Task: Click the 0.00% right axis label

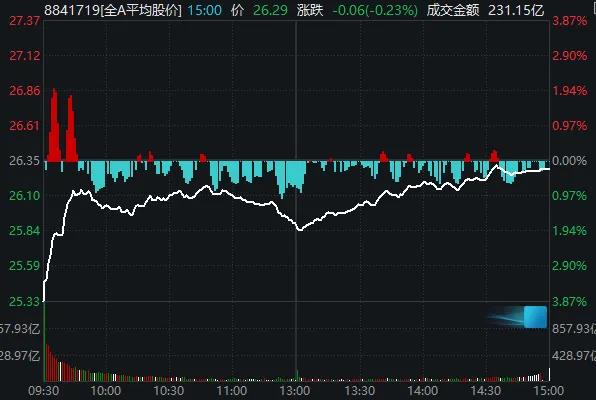Action: pyautogui.click(x=569, y=160)
